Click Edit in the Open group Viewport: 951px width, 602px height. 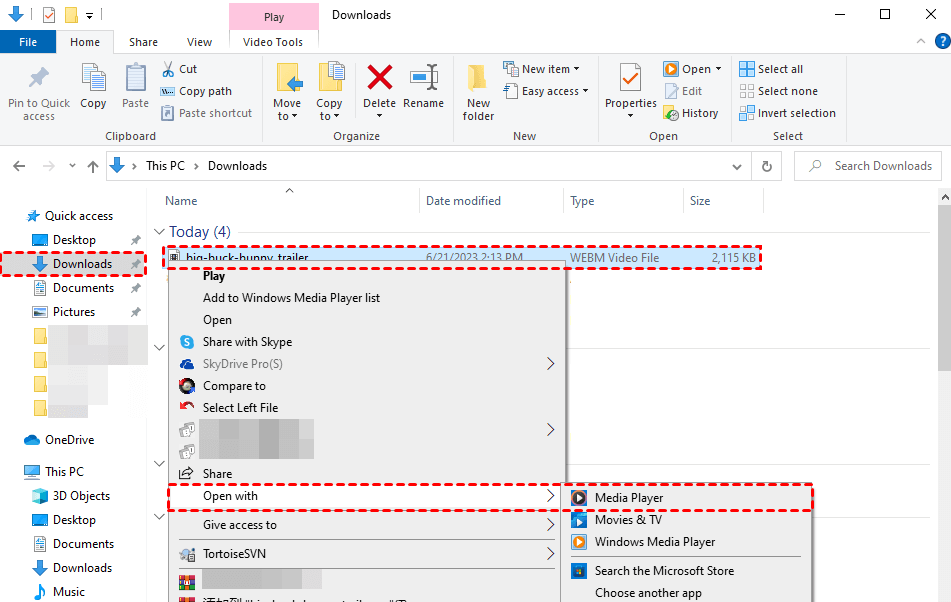click(x=684, y=91)
